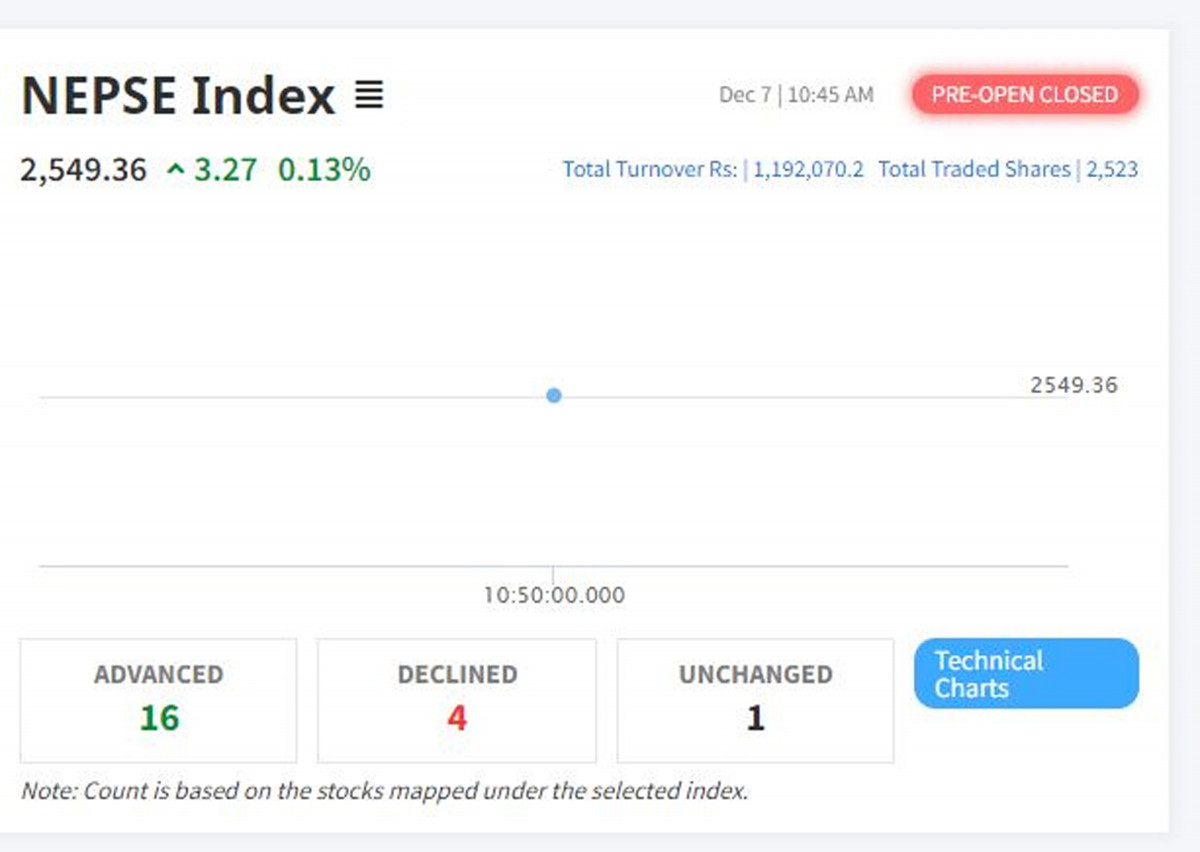Click the 10:45 AM time text

click(830, 95)
